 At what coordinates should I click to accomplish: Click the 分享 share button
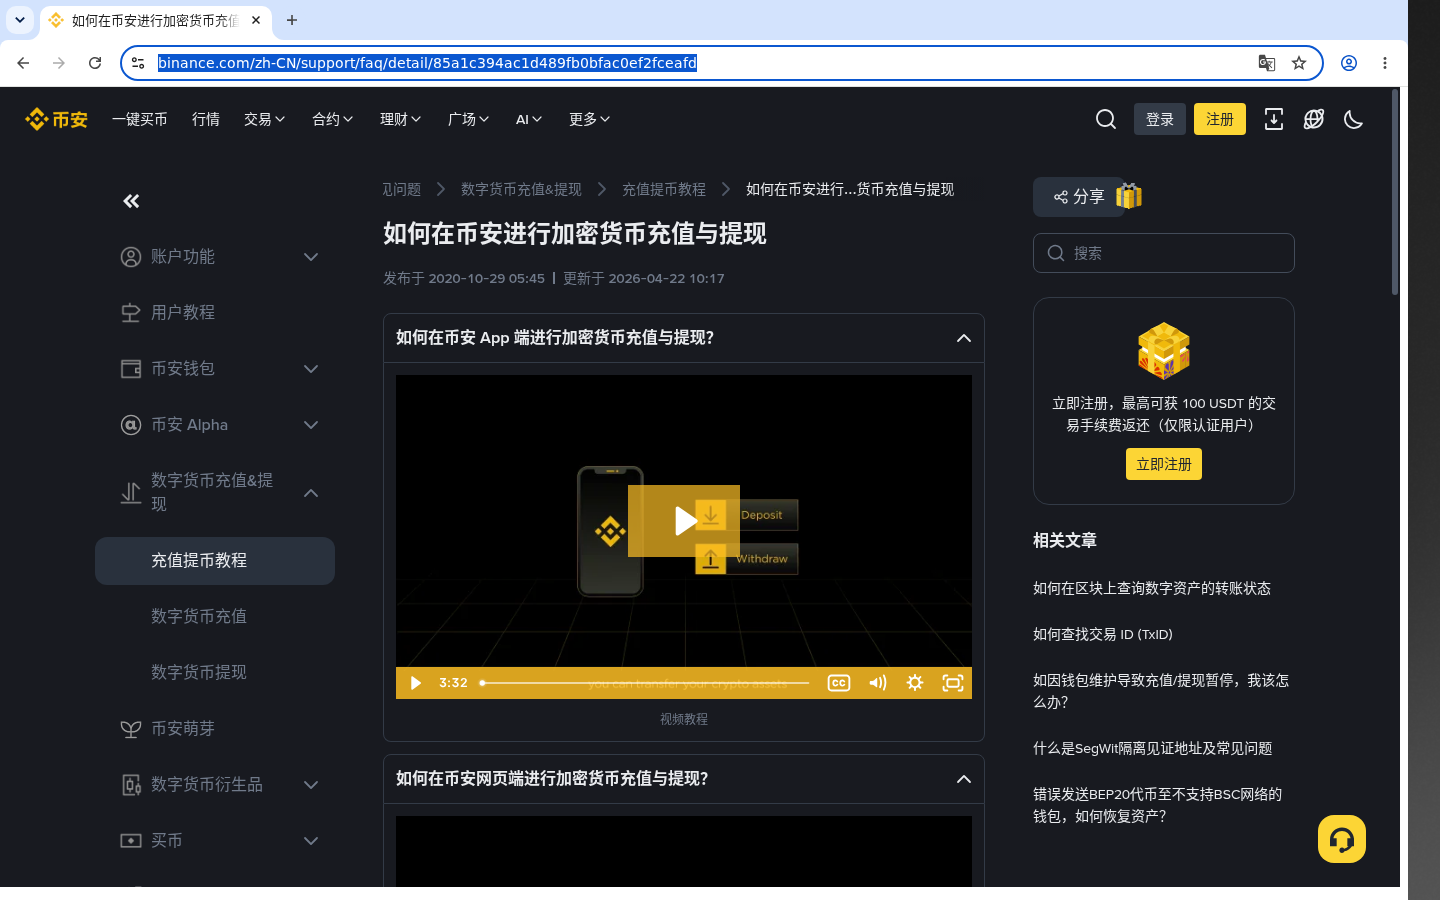(x=1079, y=197)
